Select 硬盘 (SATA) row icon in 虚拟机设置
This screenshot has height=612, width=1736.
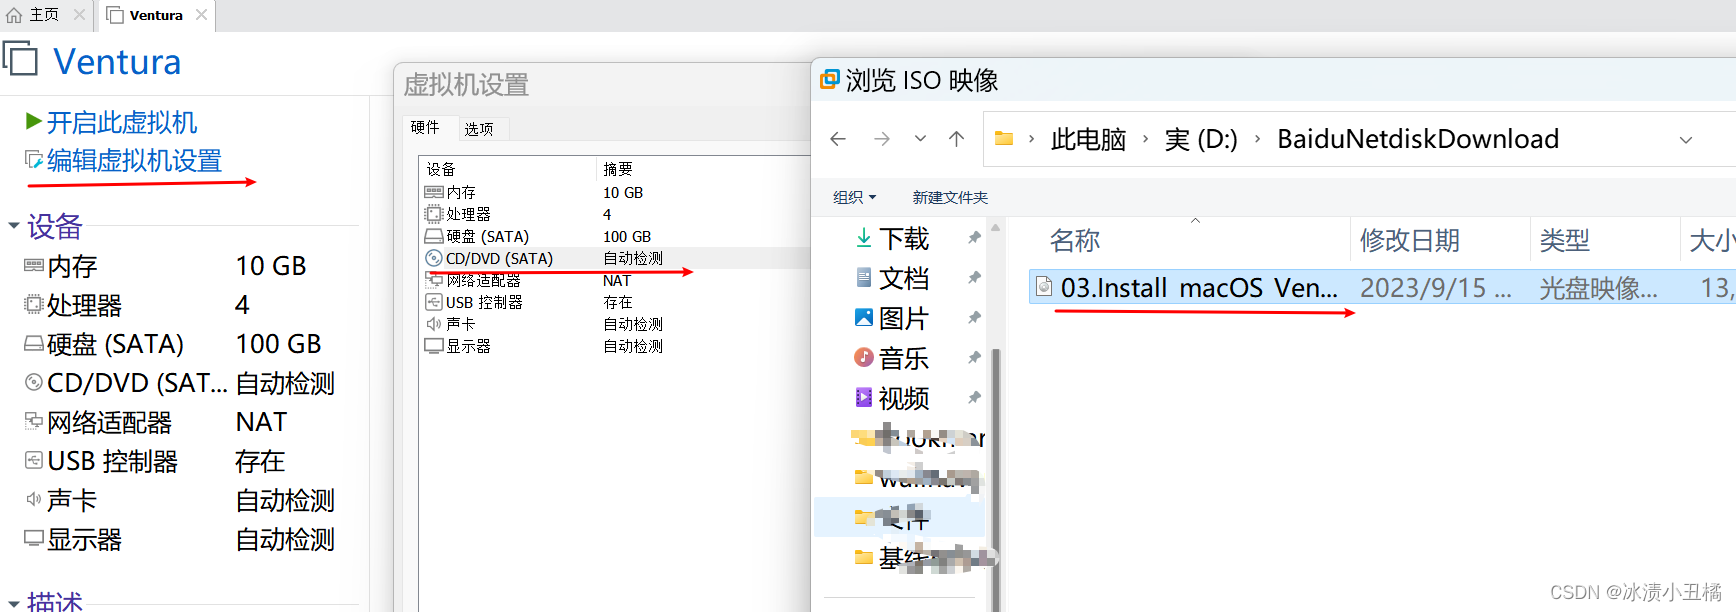point(434,236)
